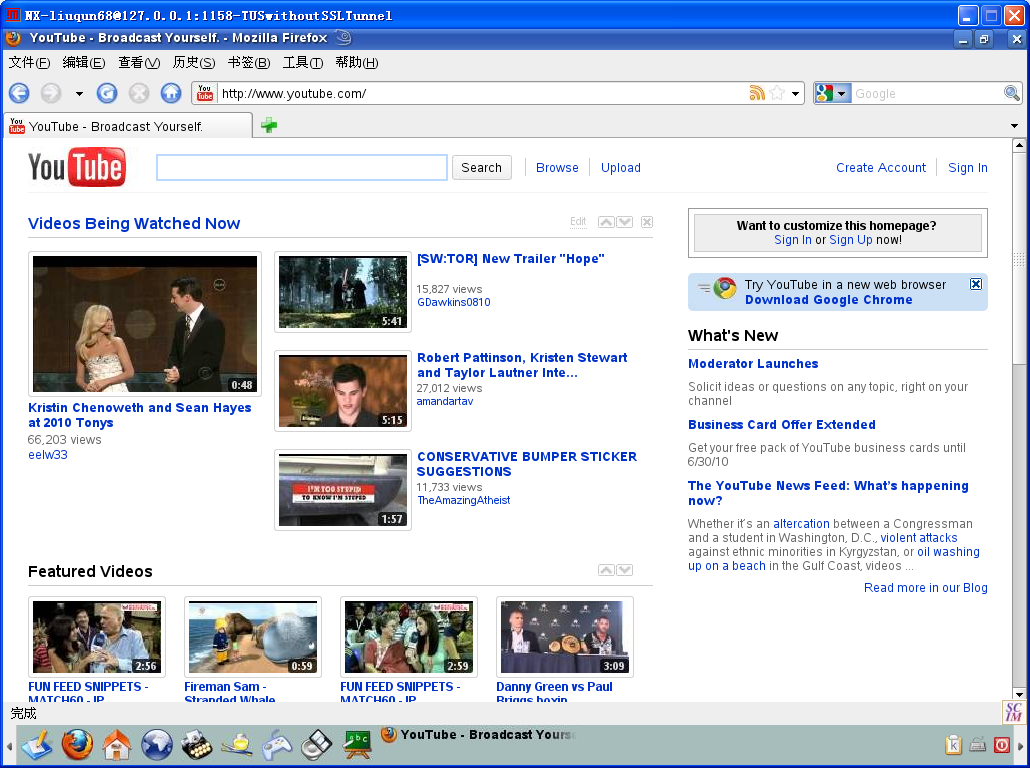Open the Fireman Sam Stranded Whale thumbnail
Viewport: 1030px width, 768px height.
(253, 637)
